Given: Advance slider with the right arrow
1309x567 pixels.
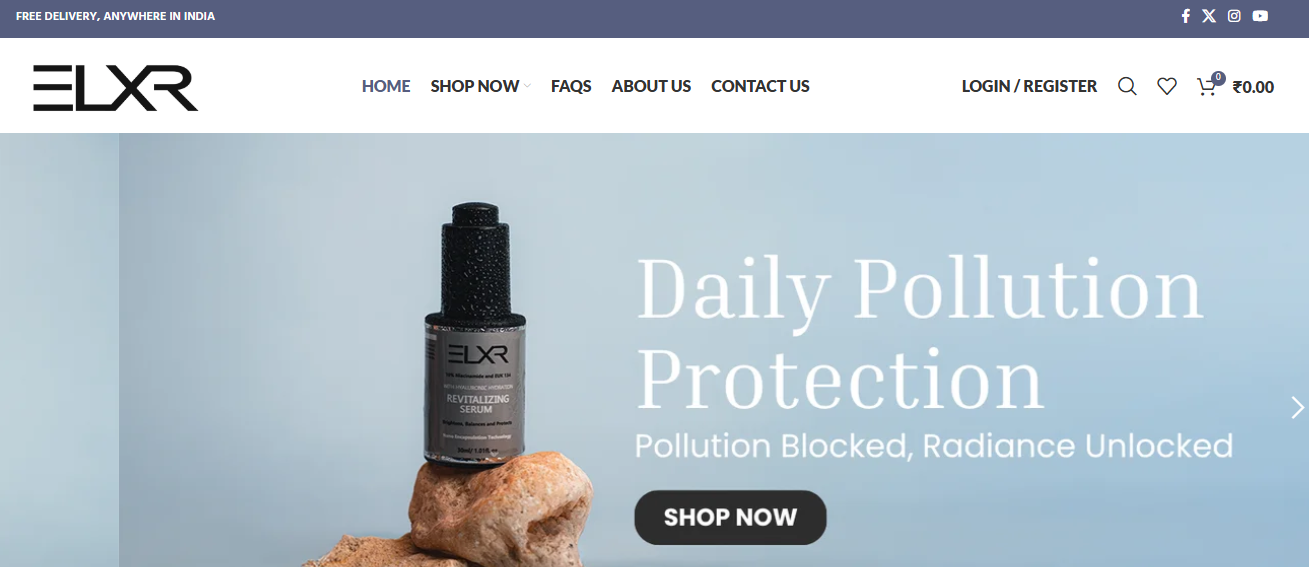Looking at the screenshot, I should click(x=1297, y=407).
